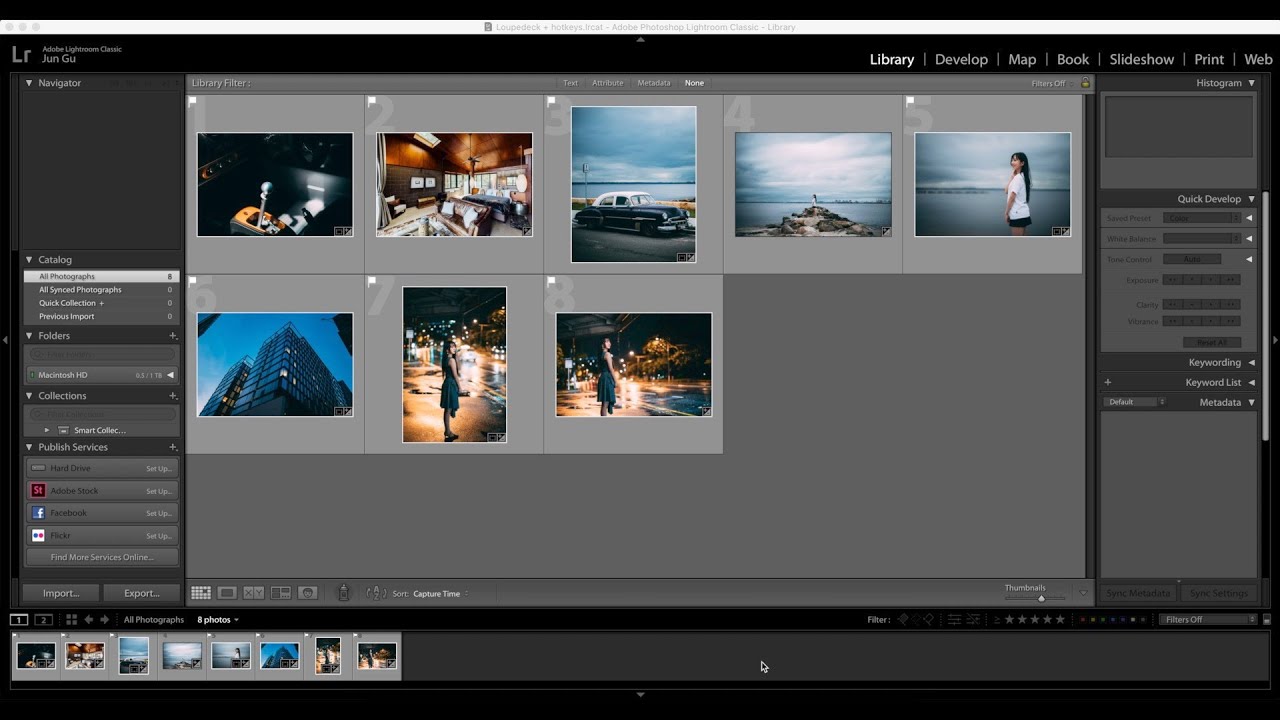
Task: Open People view face icon
Action: pos(308,593)
